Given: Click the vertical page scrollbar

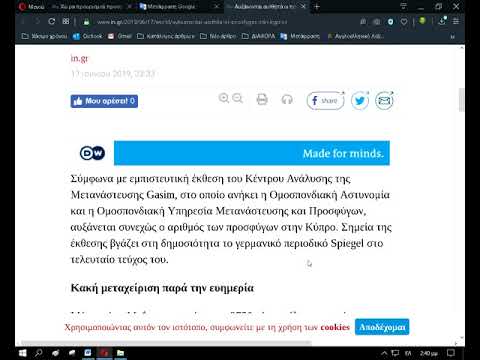Looking at the screenshot, I should [x=462, y=100].
